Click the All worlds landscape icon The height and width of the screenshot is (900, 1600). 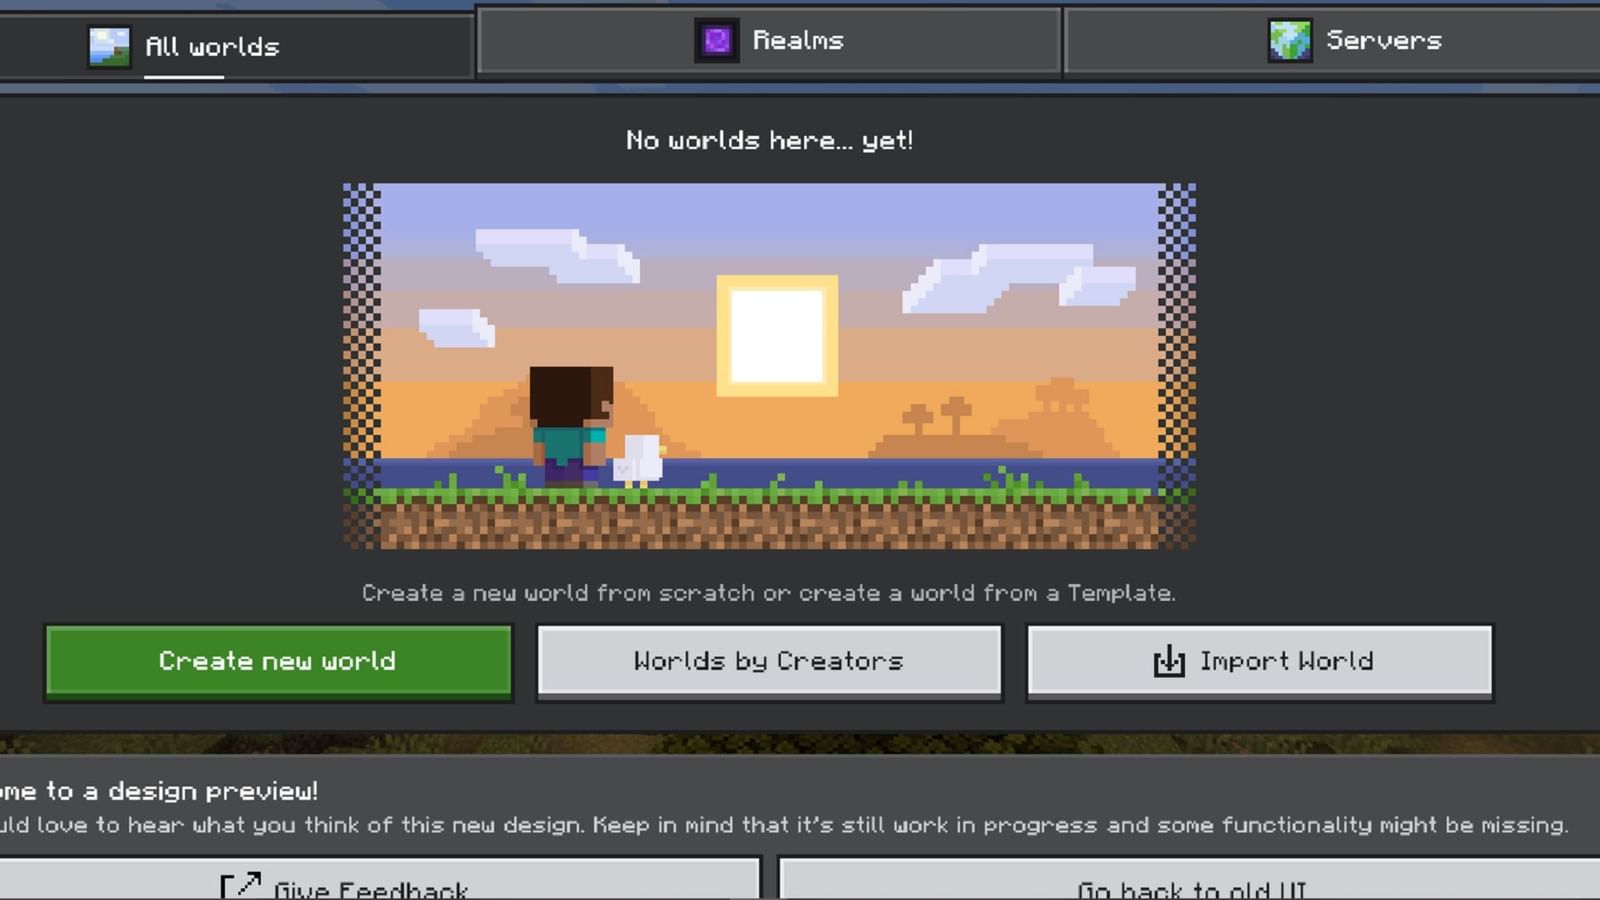point(109,46)
